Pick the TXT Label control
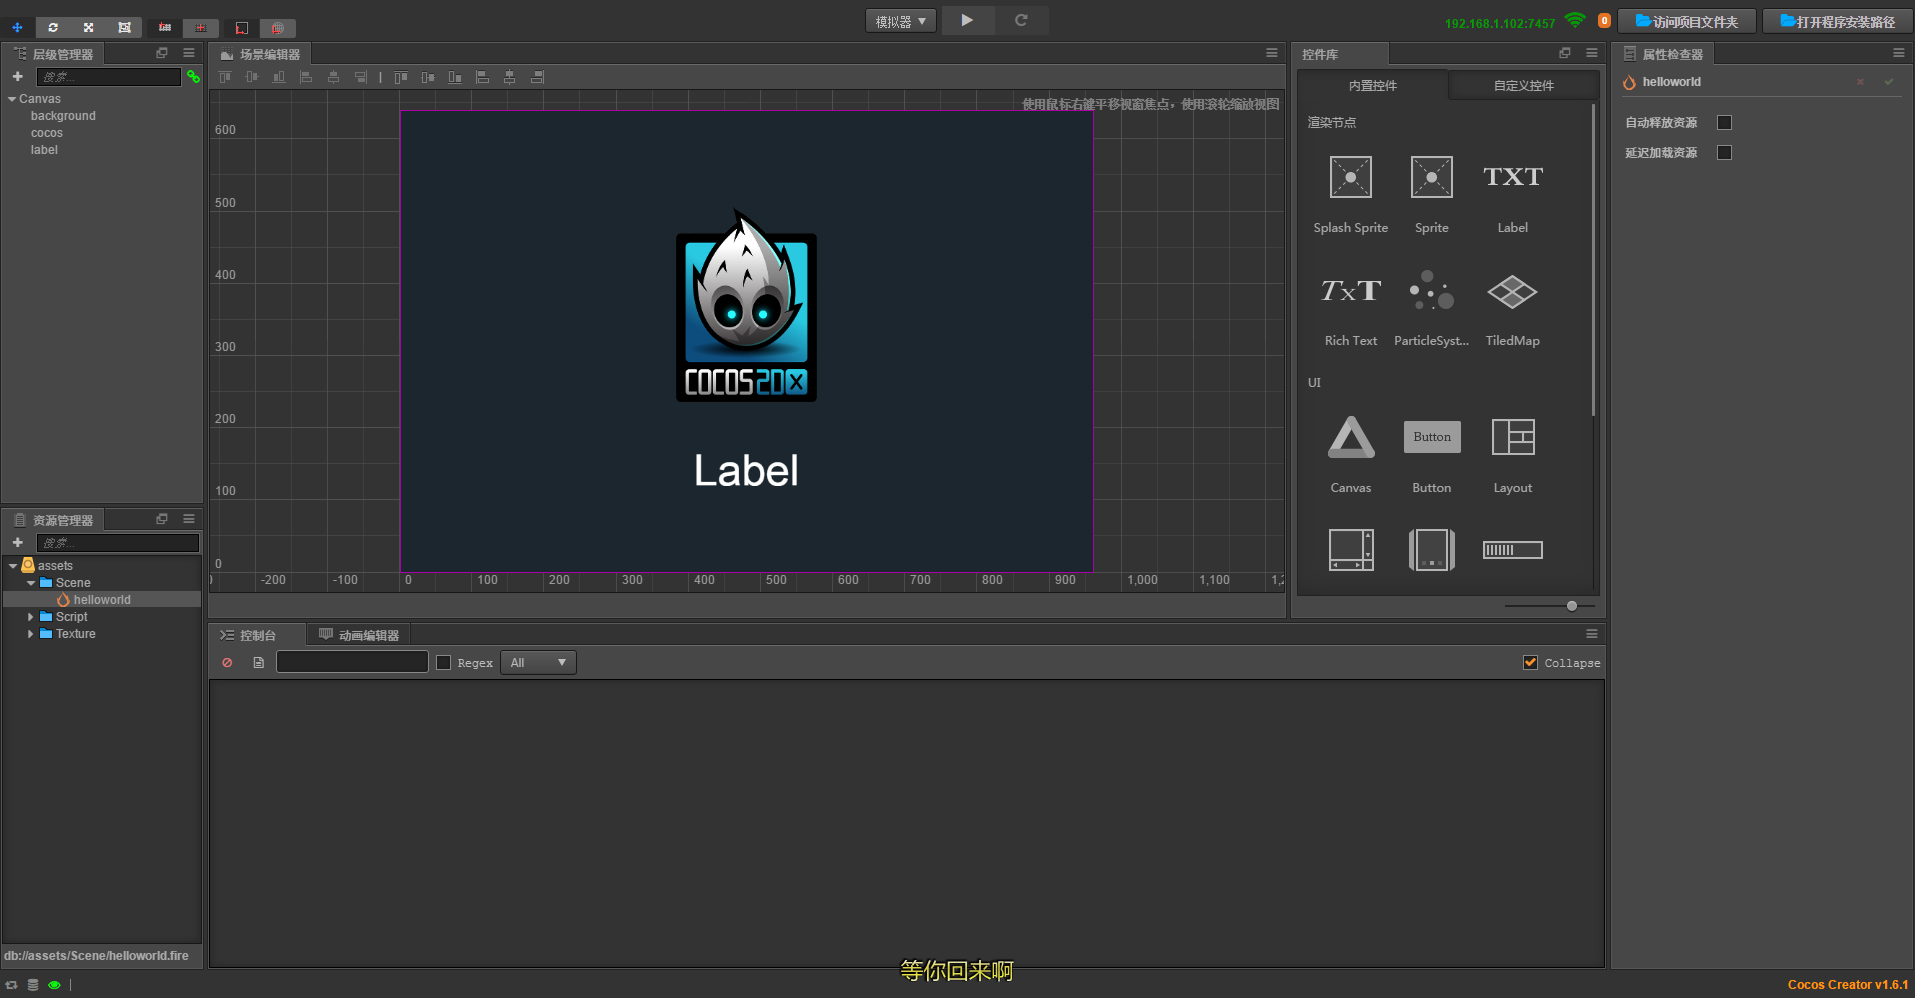This screenshot has width=1915, height=998. coord(1513,194)
